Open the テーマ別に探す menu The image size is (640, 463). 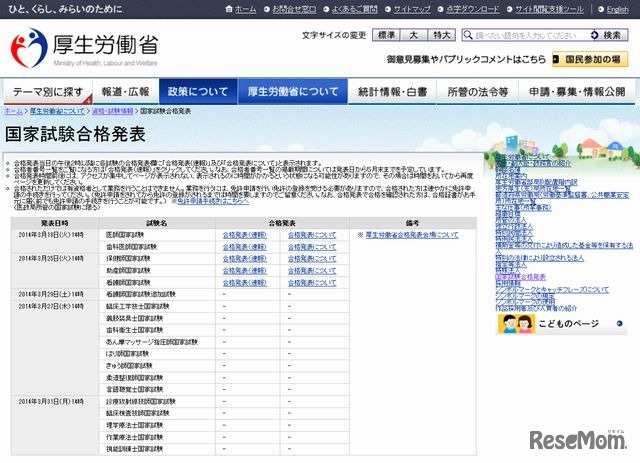[x=48, y=92]
